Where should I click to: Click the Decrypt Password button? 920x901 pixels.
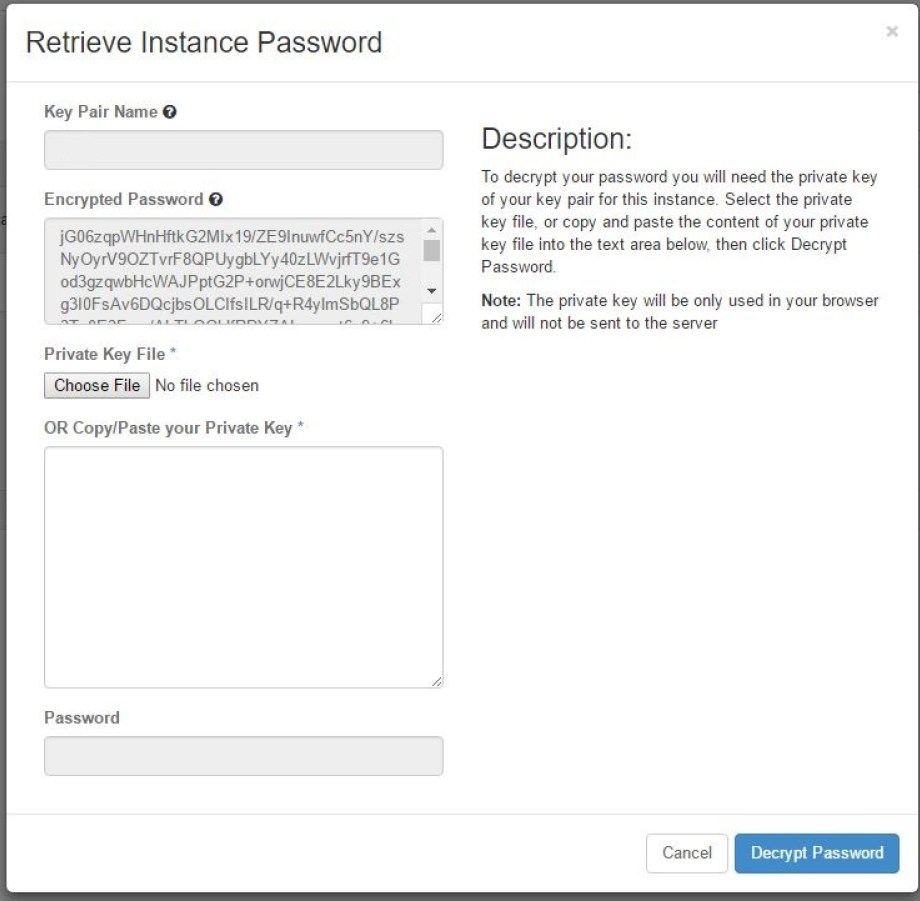click(817, 853)
